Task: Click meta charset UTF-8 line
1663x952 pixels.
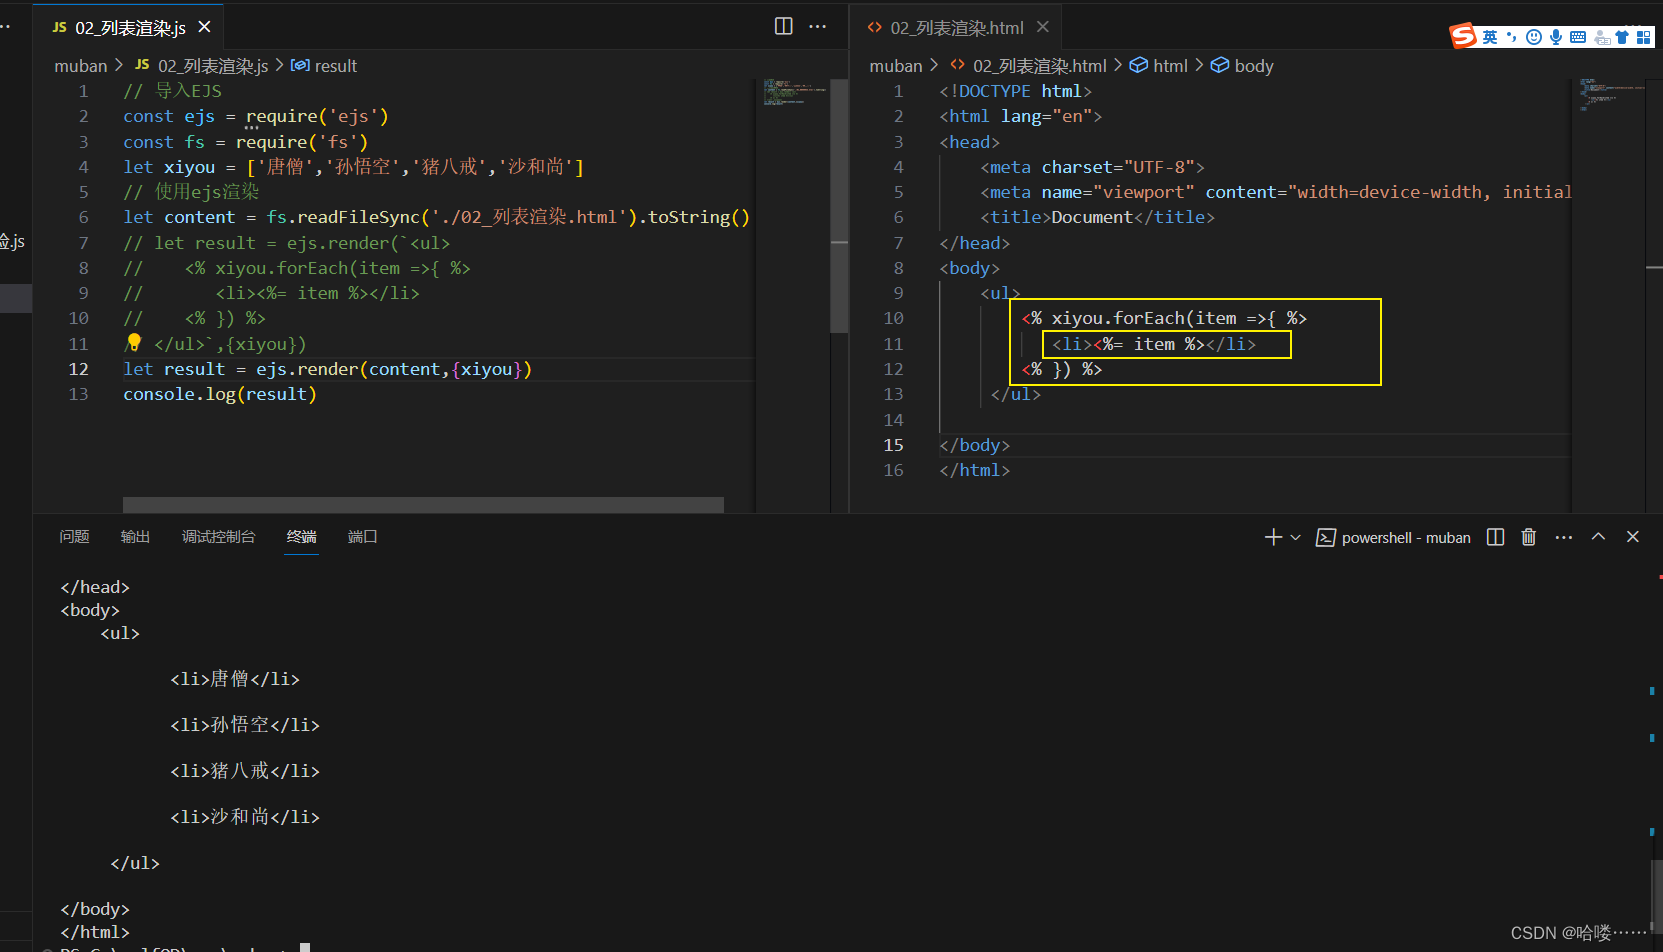Action: (x=1092, y=167)
